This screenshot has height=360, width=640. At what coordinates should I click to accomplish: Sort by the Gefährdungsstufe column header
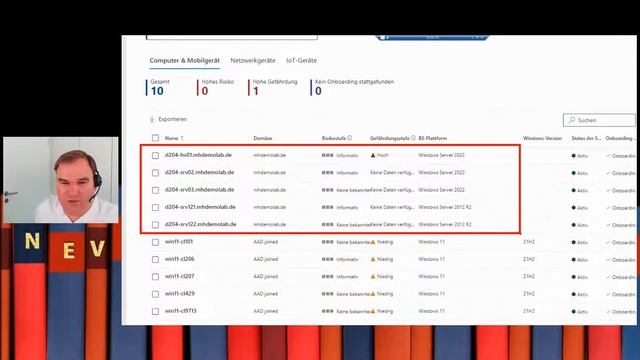[x=390, y=138]
